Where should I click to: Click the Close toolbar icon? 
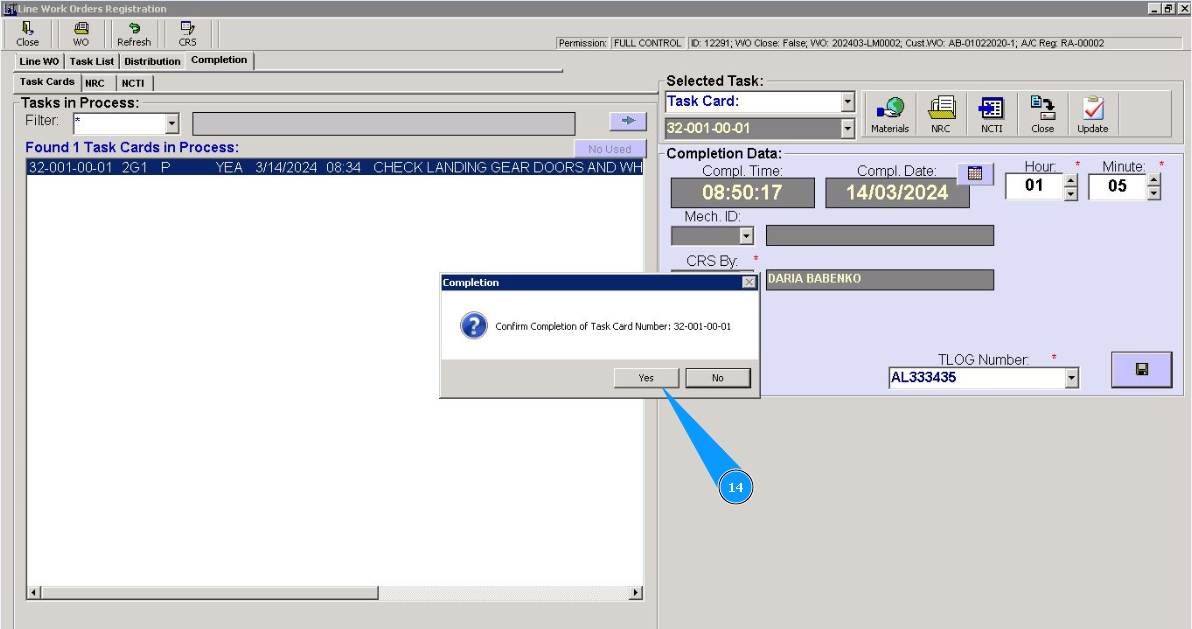click(27, 33)
